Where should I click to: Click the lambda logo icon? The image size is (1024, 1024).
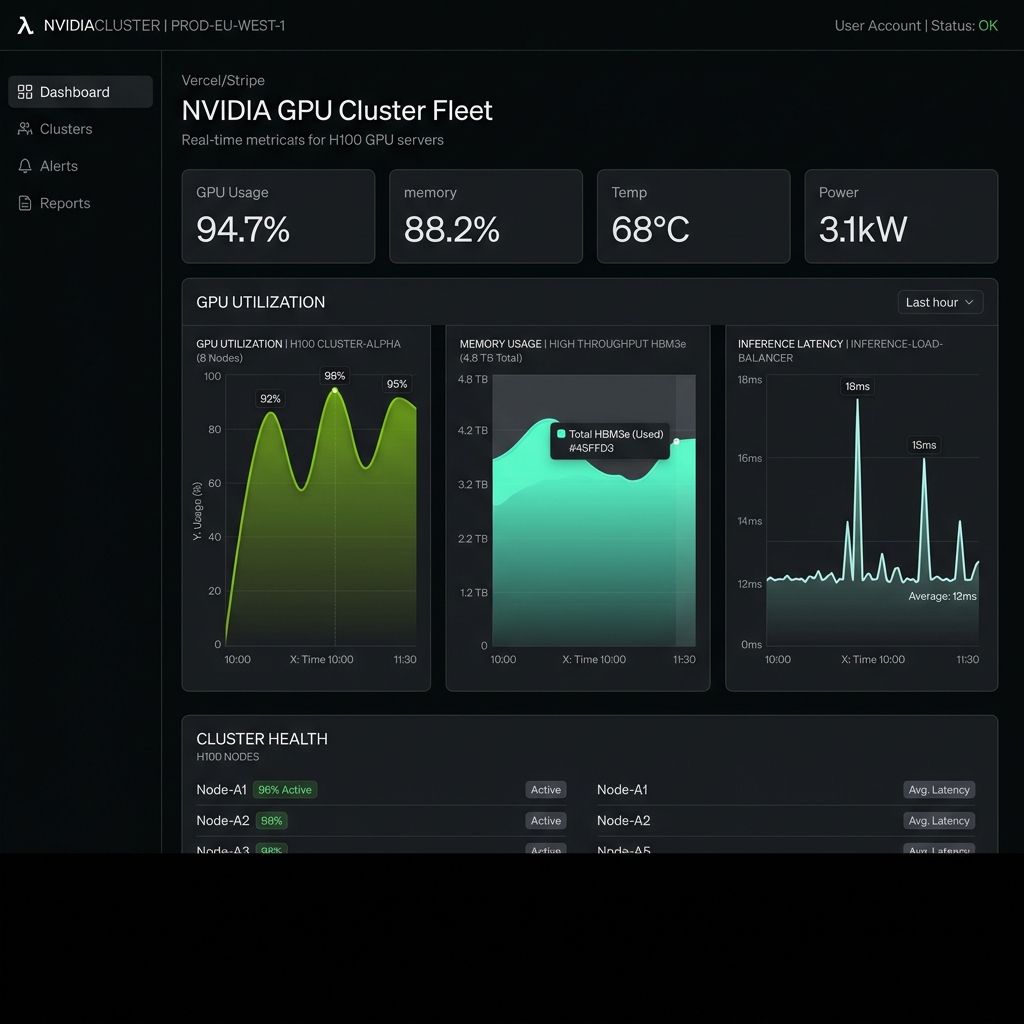coord(25,25)
